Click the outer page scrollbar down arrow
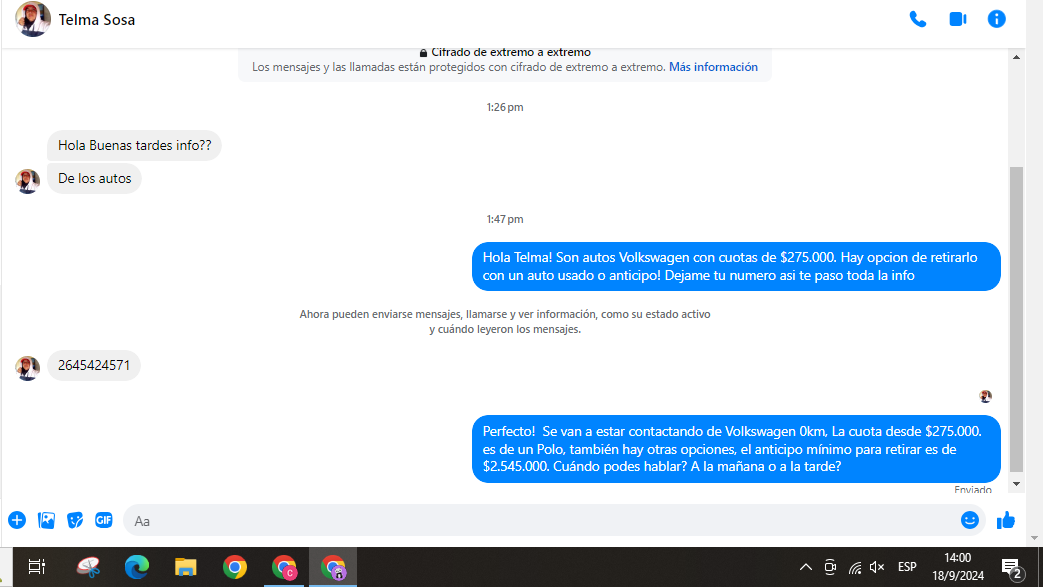The image size is (1043, 587). click(1034, 538)
